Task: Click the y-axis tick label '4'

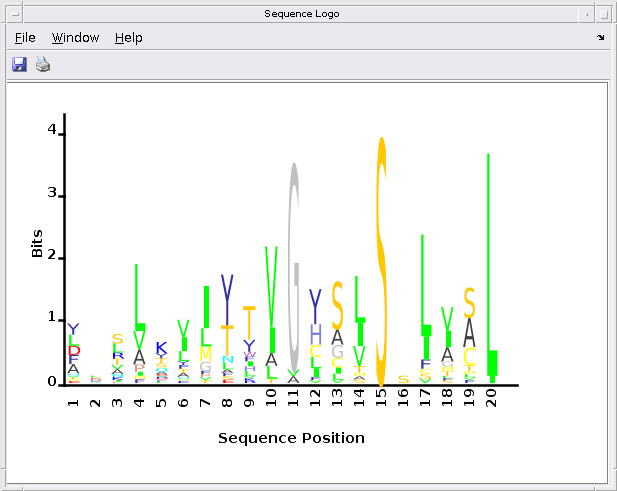Action: tap(52, 129)
